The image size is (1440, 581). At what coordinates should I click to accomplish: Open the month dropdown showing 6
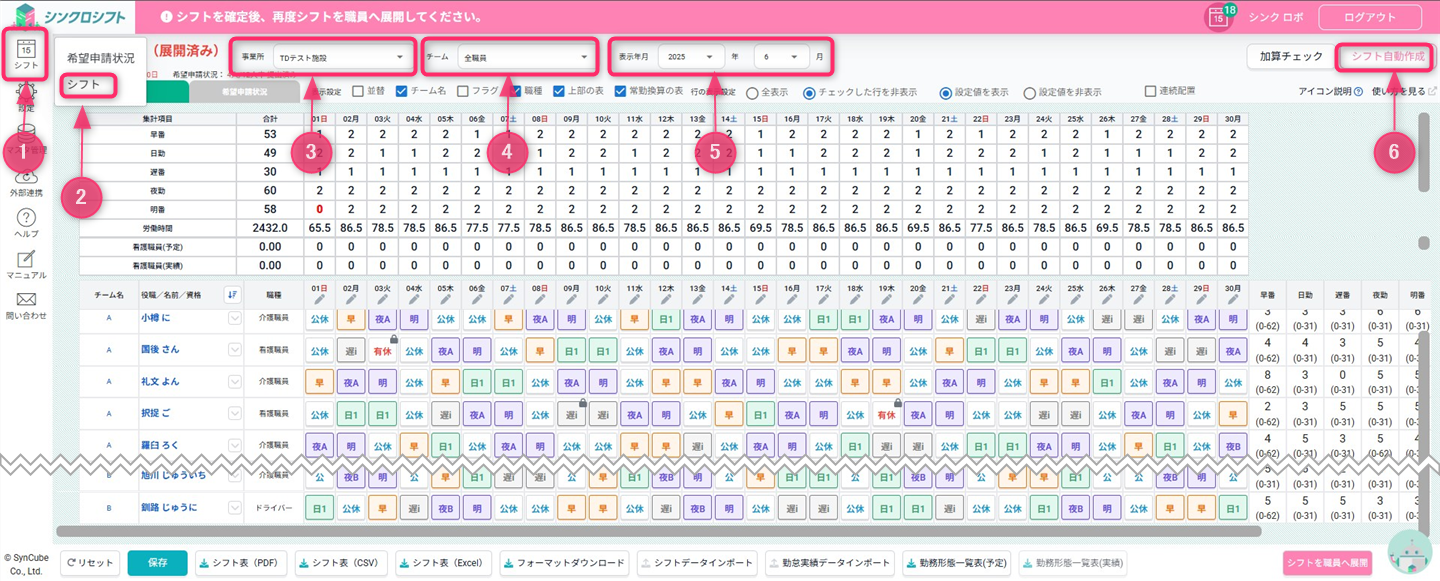781,57
